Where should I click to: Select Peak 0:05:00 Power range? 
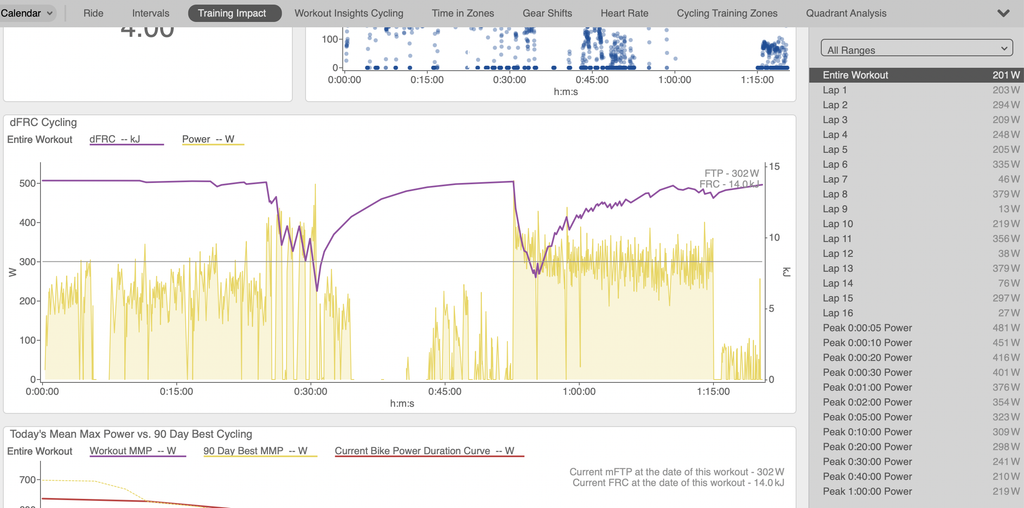pyautogui.click(x=916, y=417)
